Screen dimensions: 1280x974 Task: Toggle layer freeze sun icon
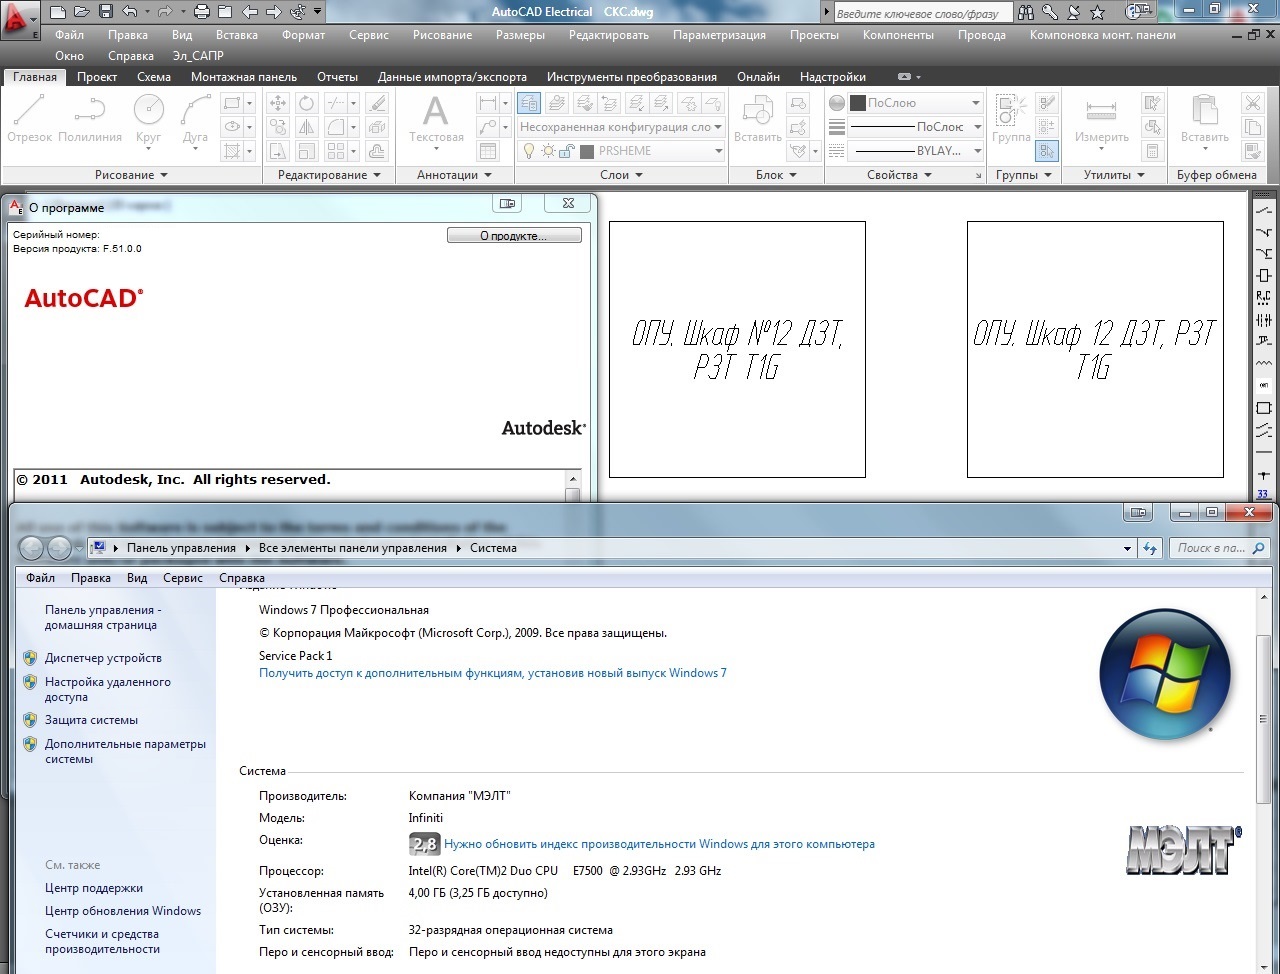click(547, 151)
